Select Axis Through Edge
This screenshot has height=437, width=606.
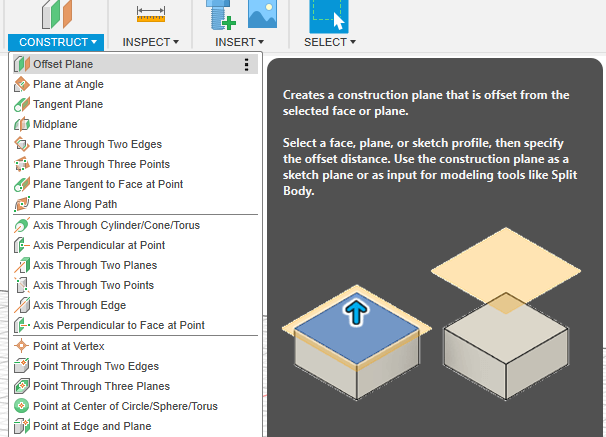pos(135,305)
